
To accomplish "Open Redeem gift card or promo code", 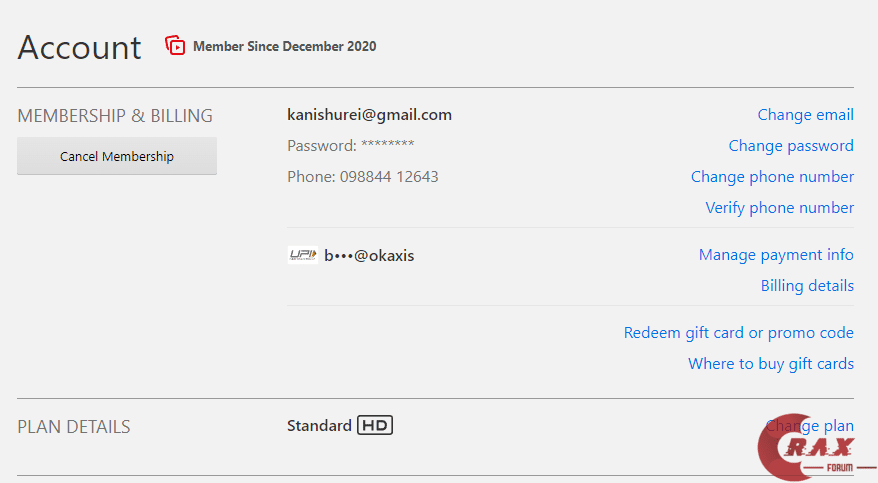I will [738, 333].
